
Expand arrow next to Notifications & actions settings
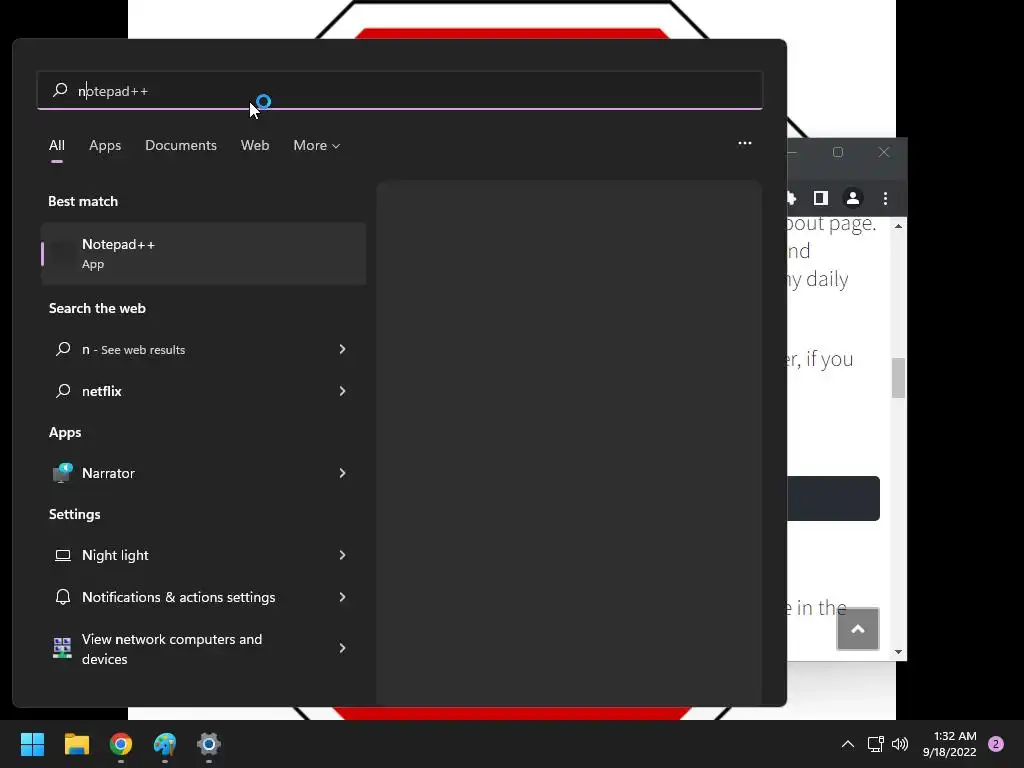click(x=342, y=597)
